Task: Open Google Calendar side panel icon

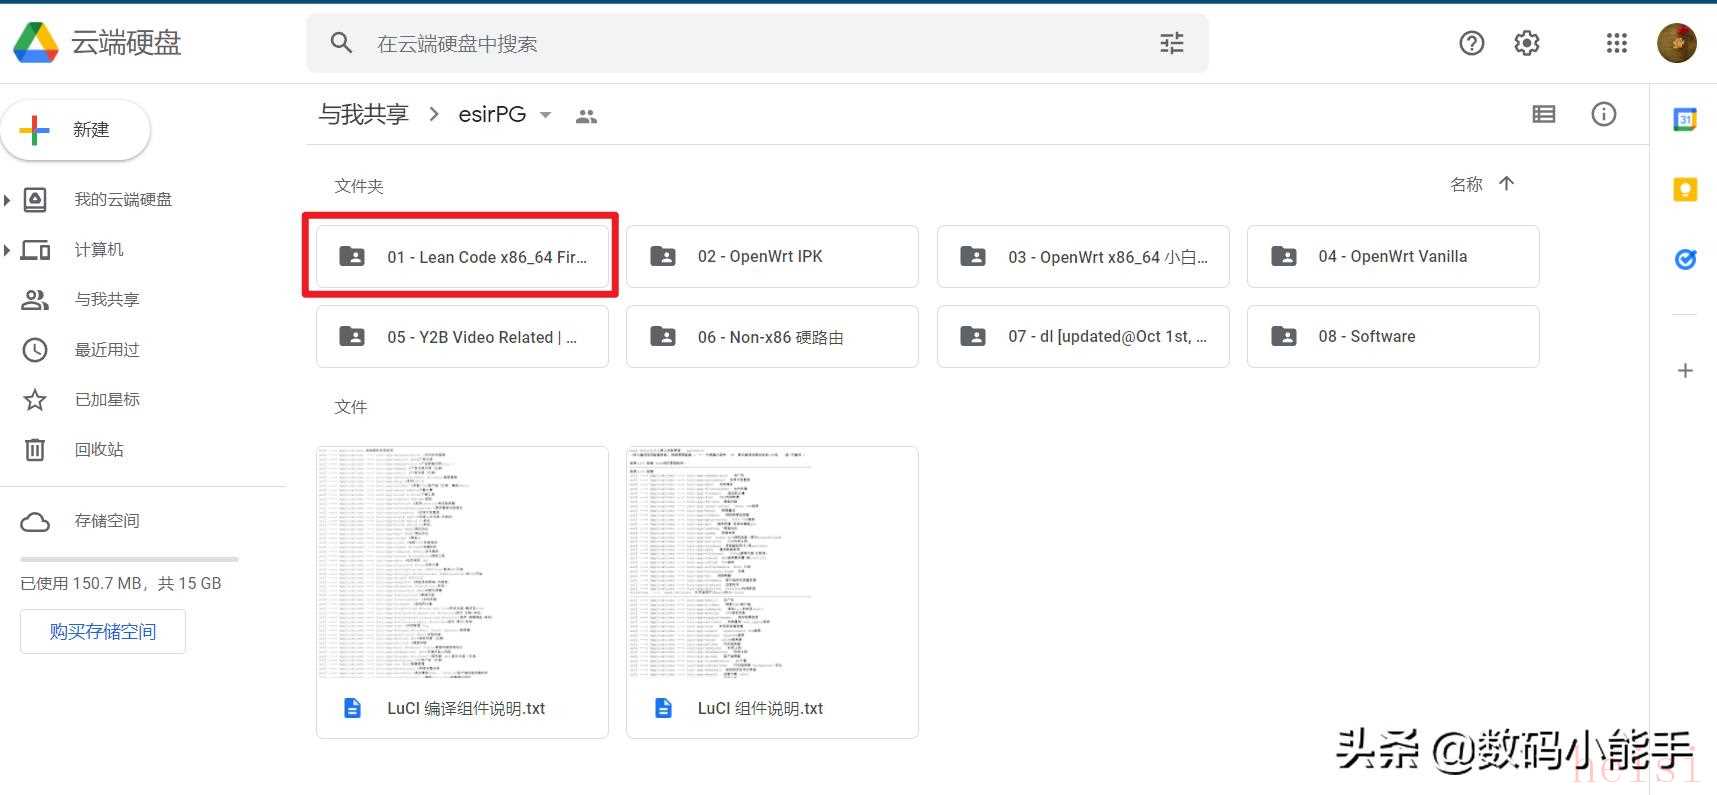Action: coord(1685,119)
